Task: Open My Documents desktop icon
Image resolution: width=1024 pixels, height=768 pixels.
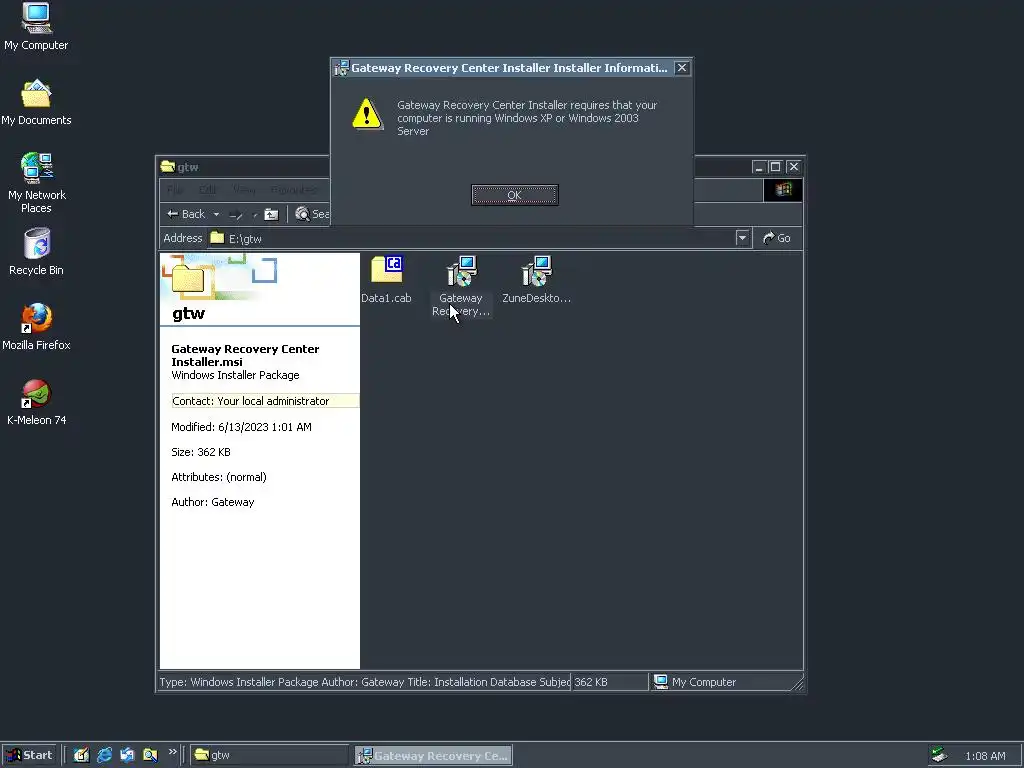Action: point(36,103)
